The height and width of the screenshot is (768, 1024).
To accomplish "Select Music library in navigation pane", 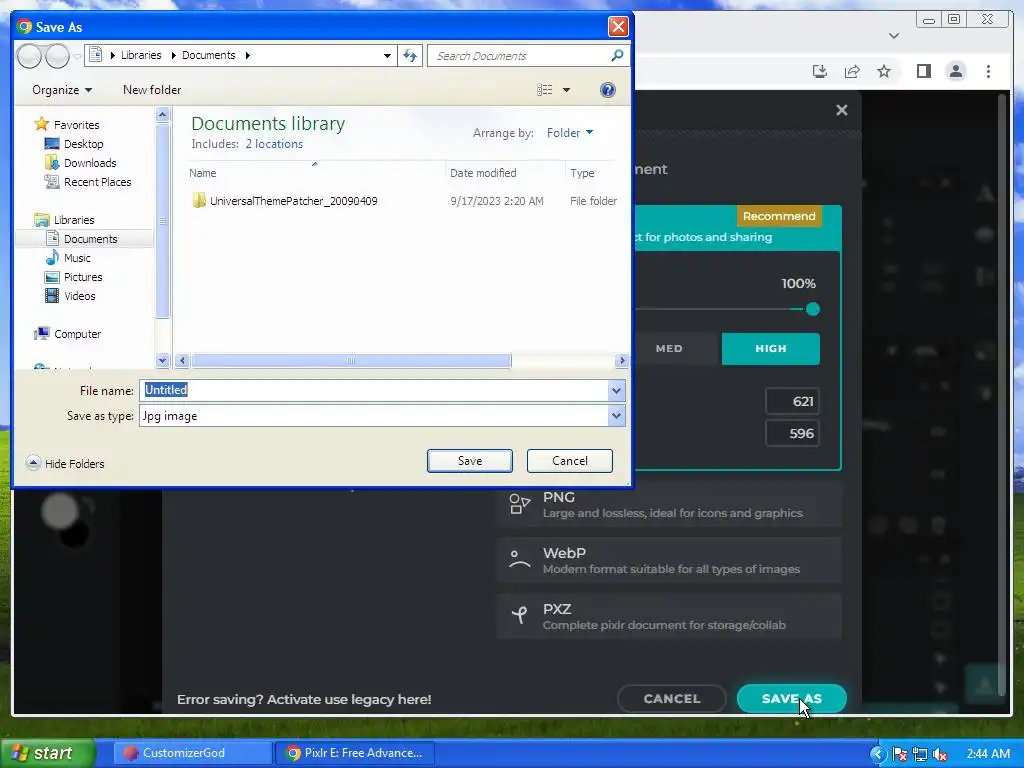I will click(68, 258).
